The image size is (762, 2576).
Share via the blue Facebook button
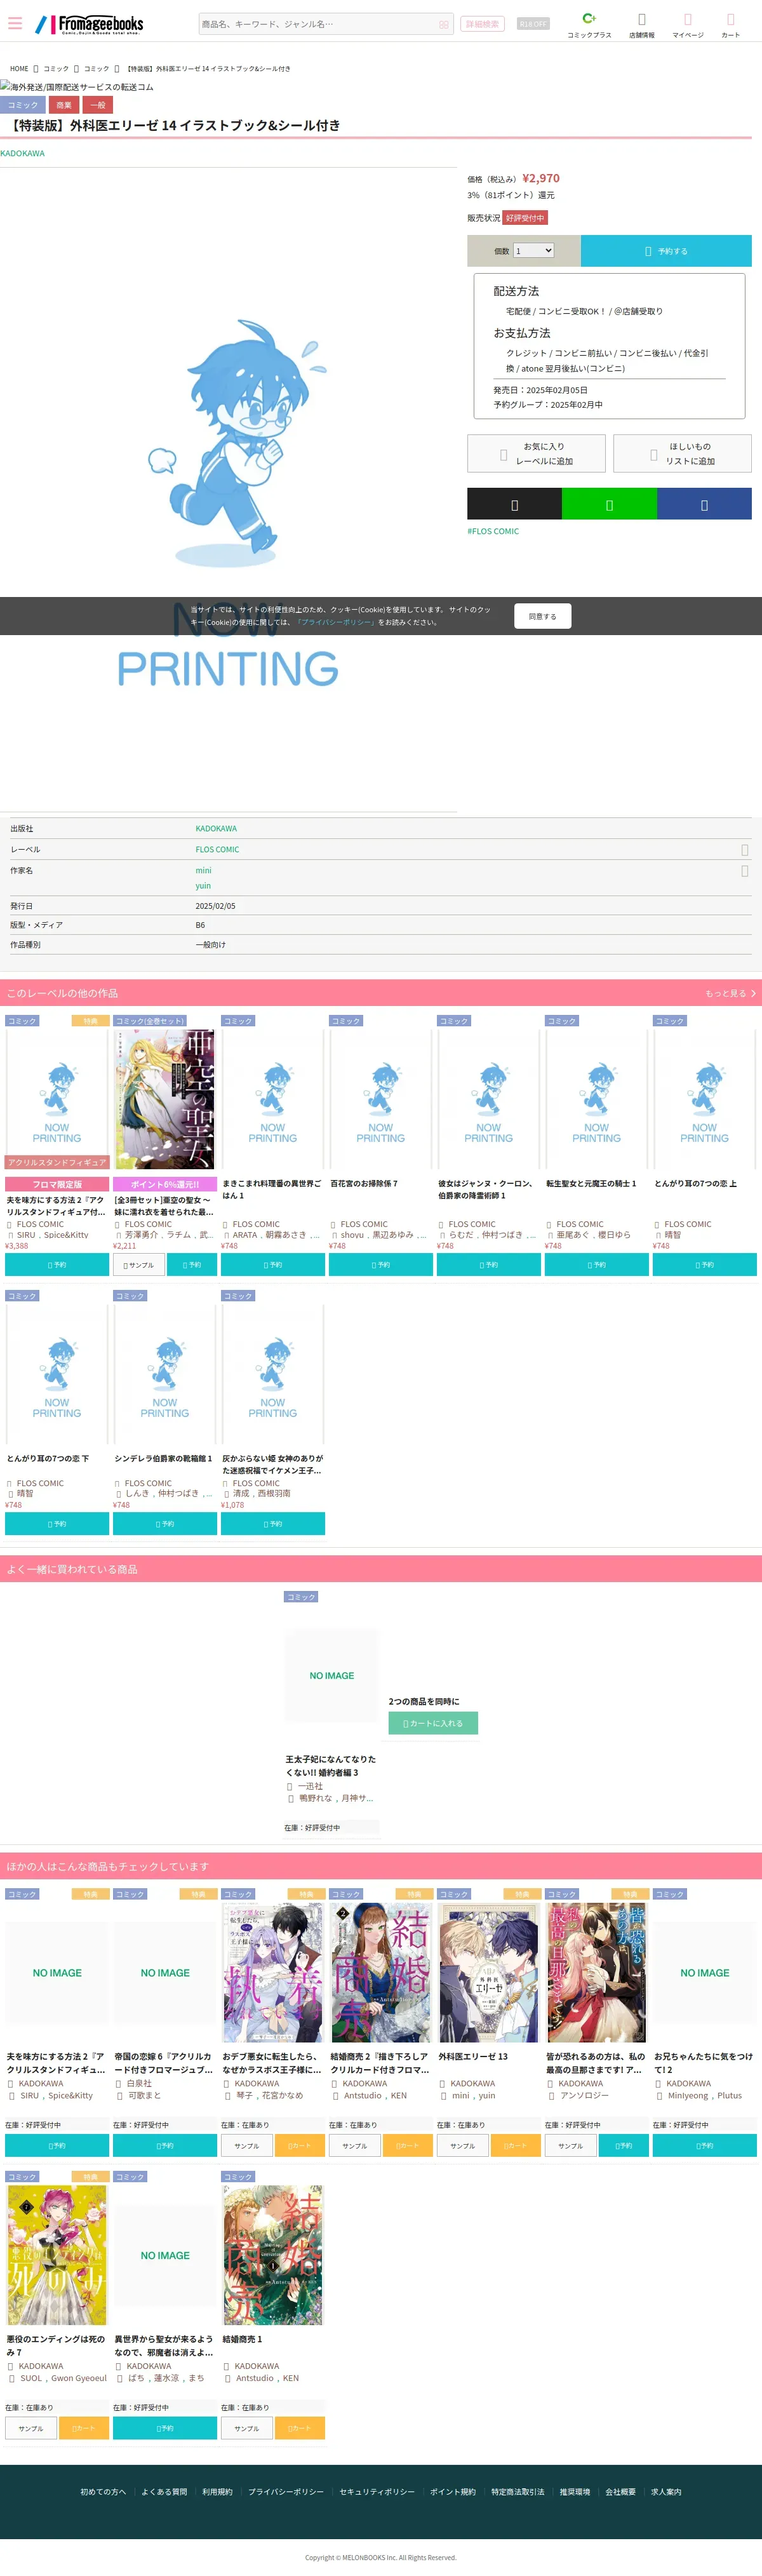(x=704, y=504)
